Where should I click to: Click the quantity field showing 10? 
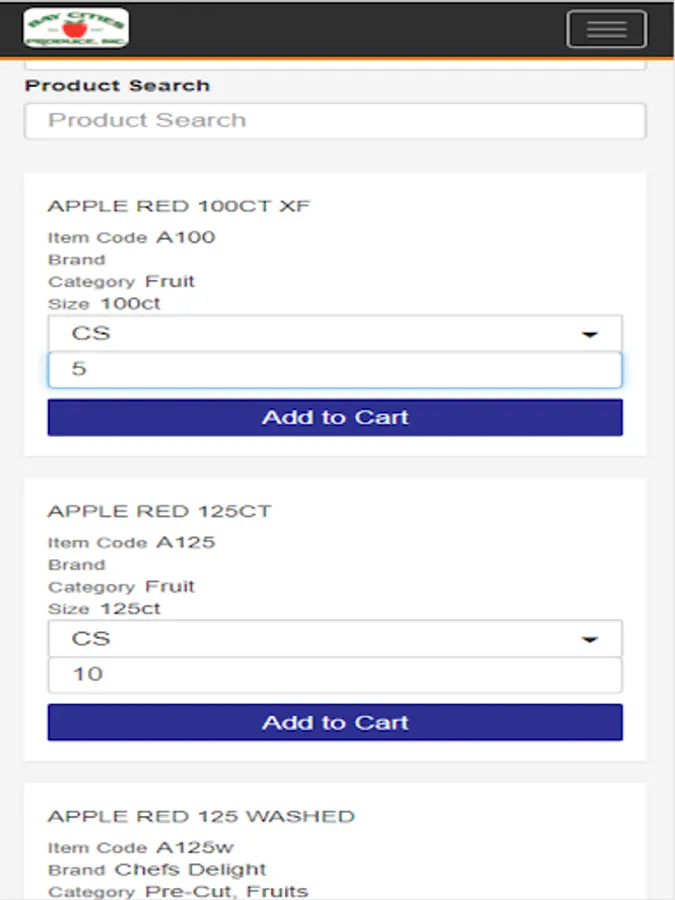point(335,675)
